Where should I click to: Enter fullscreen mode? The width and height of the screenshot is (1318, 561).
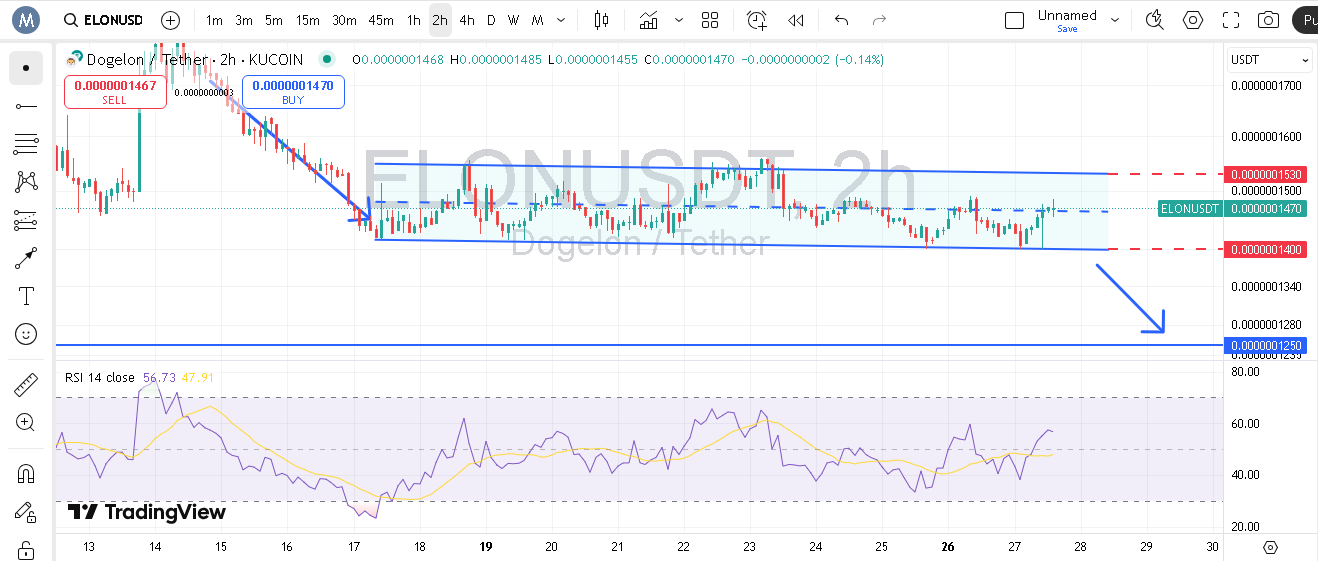1231,20
